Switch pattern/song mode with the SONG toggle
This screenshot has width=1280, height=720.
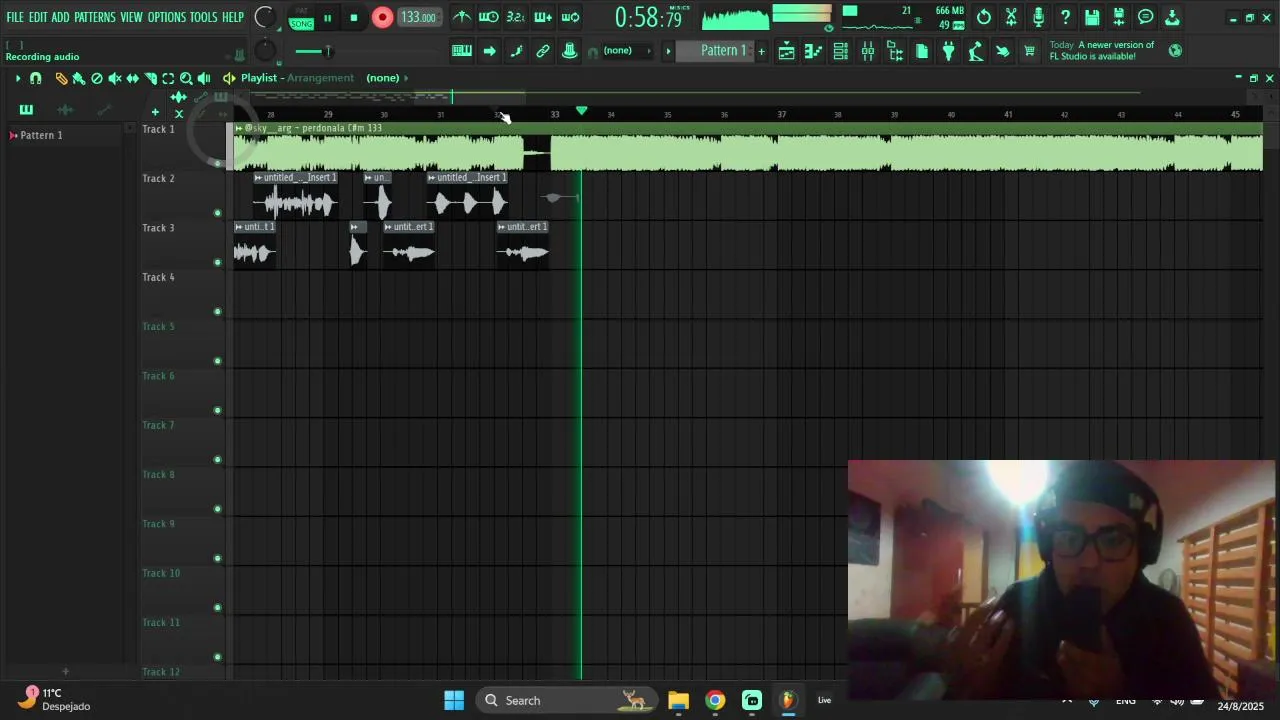click(301, 23)
